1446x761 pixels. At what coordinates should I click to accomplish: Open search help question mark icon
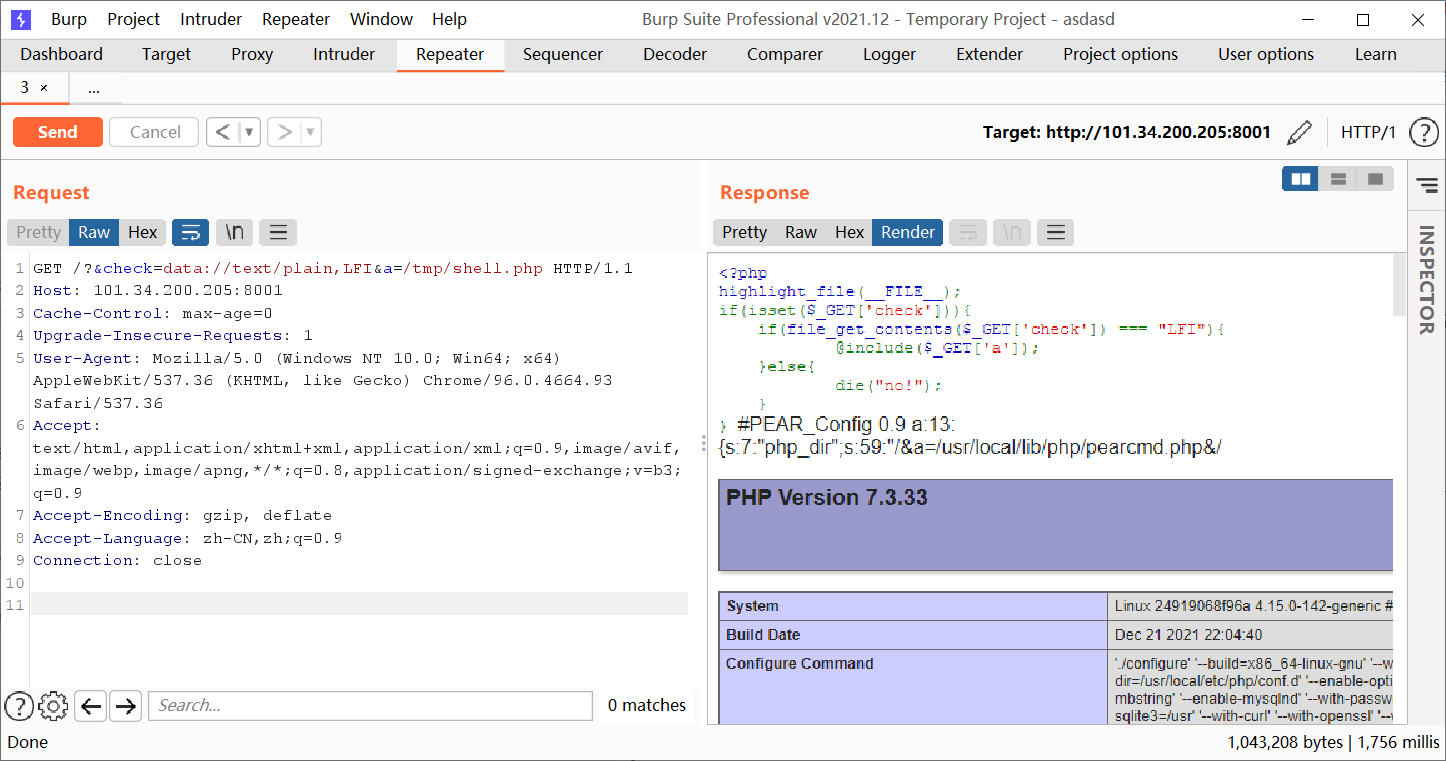[19, 706]
